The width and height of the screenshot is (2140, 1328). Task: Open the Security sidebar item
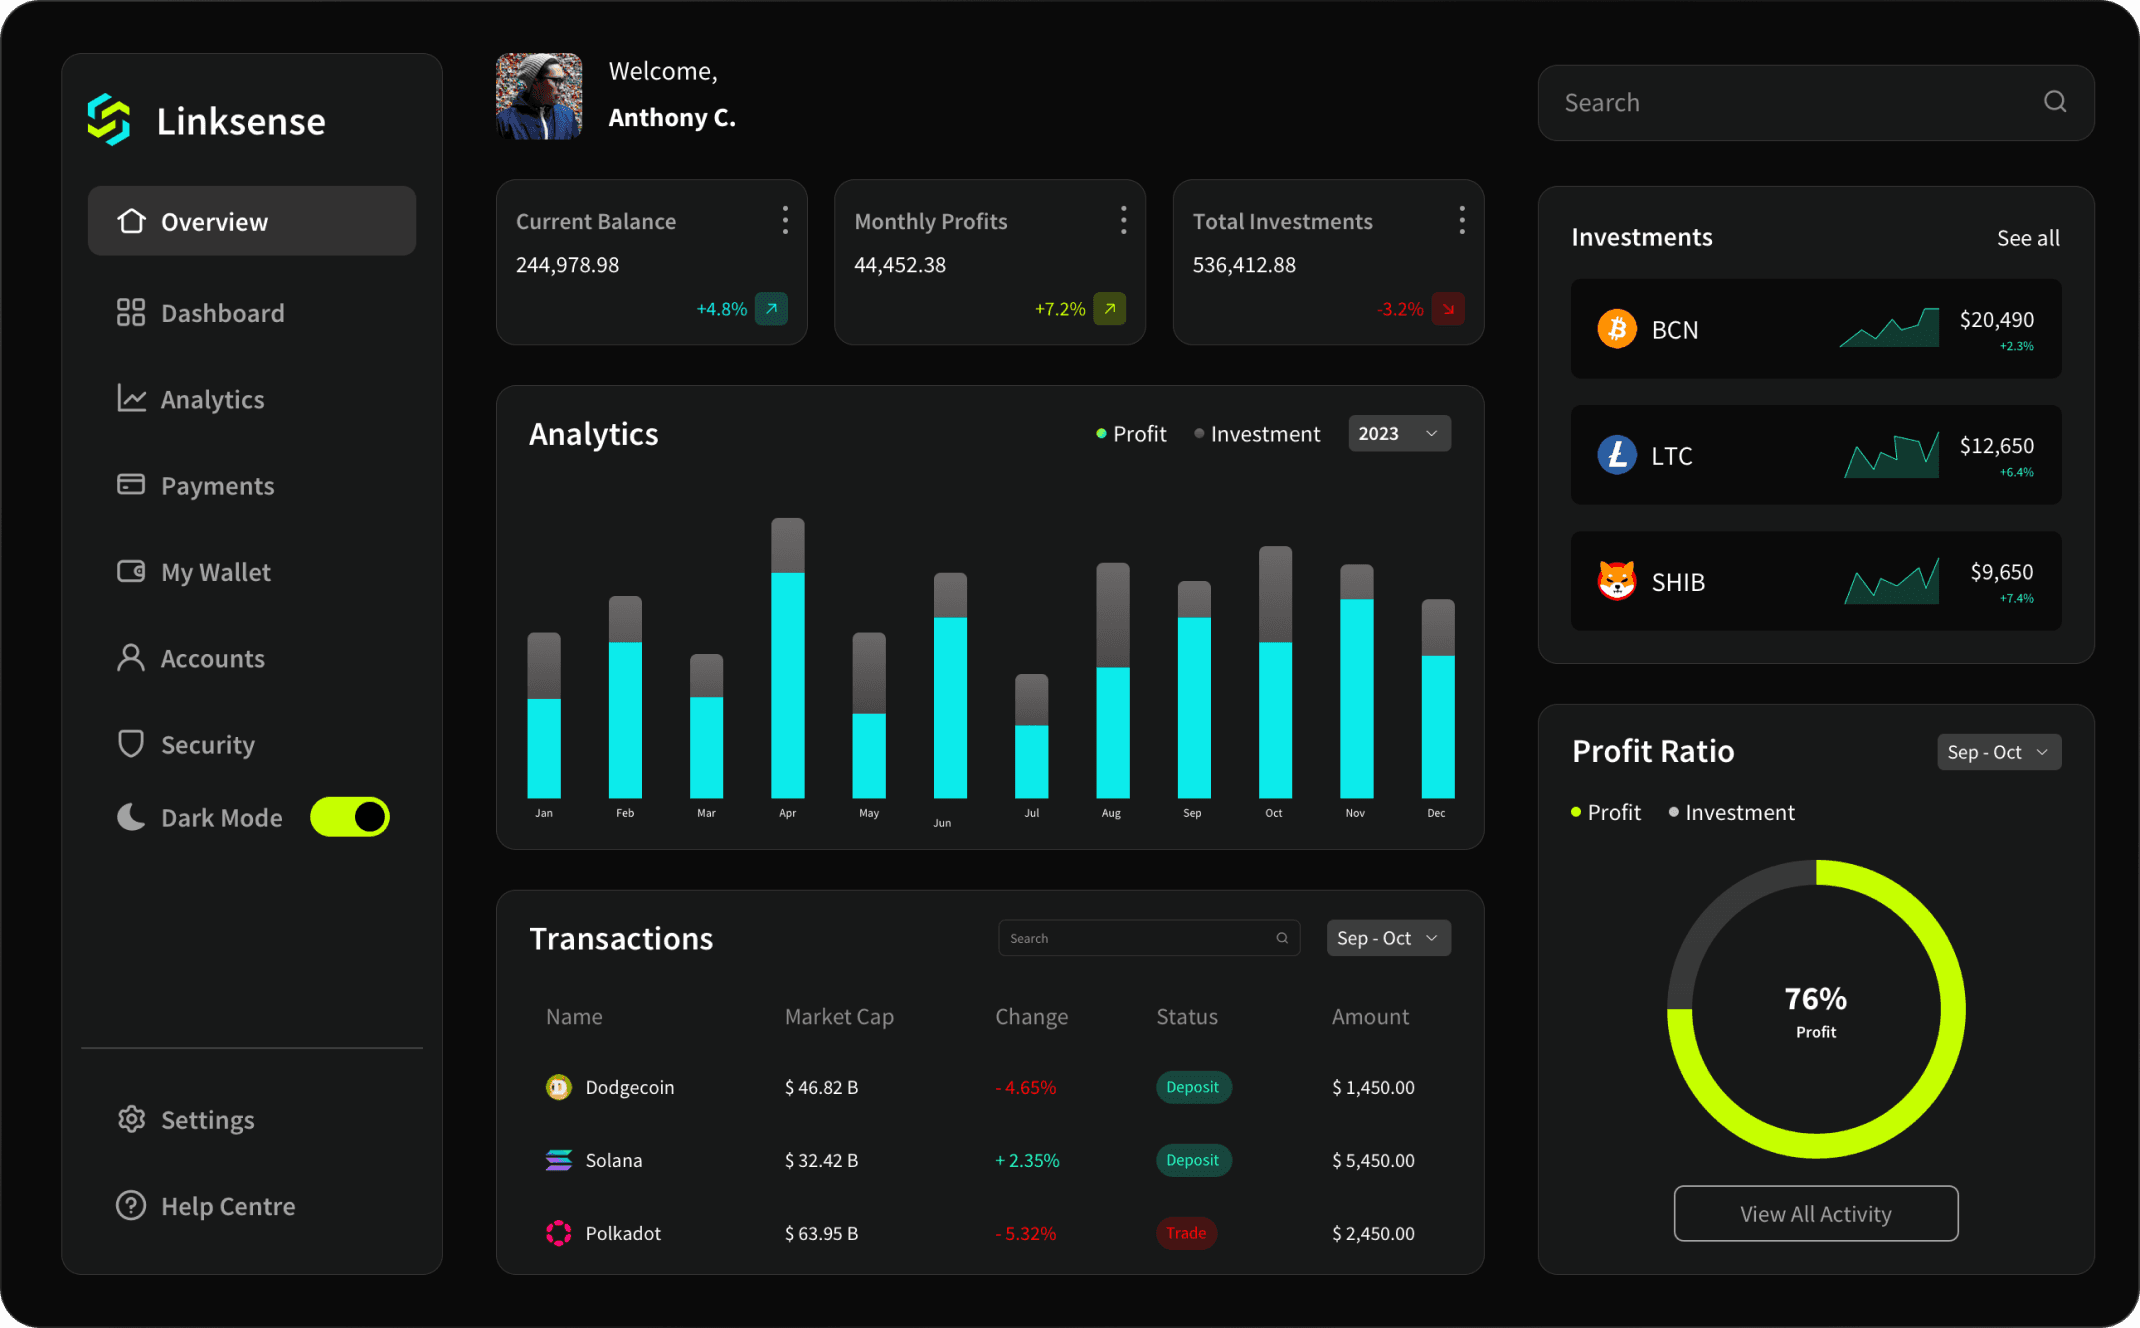coord(207,745)
